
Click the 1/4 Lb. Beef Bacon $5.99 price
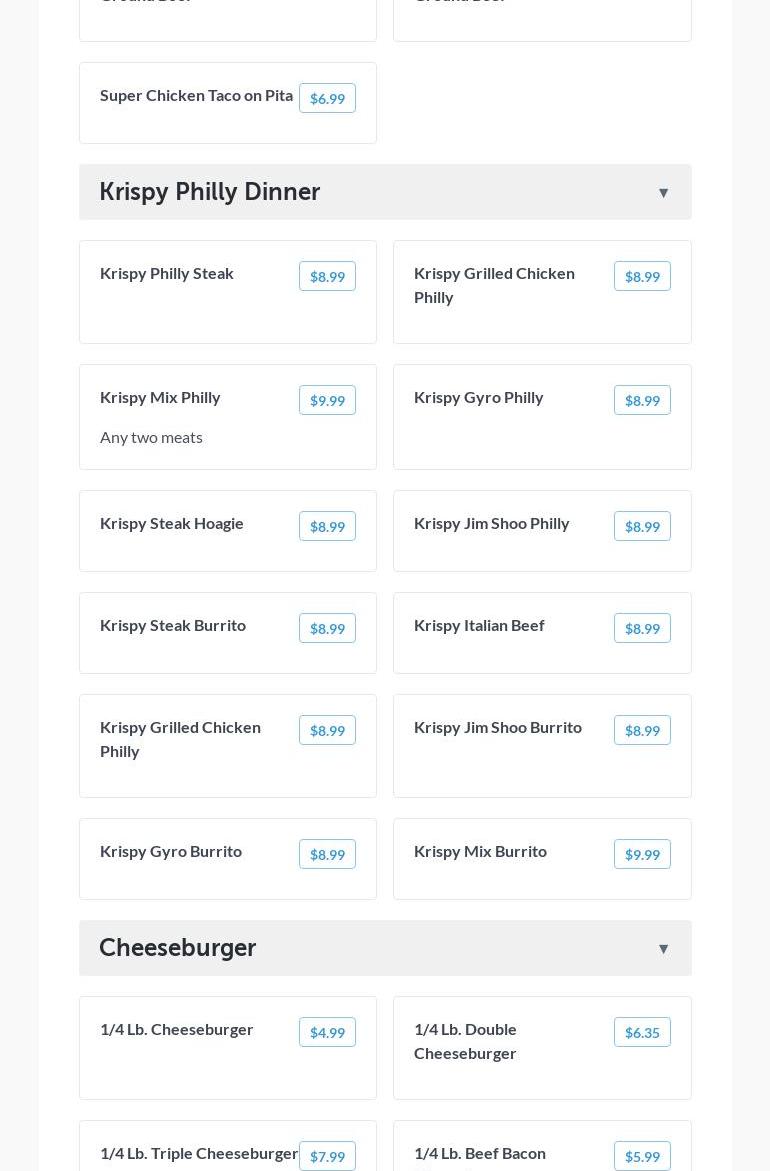642,1157
